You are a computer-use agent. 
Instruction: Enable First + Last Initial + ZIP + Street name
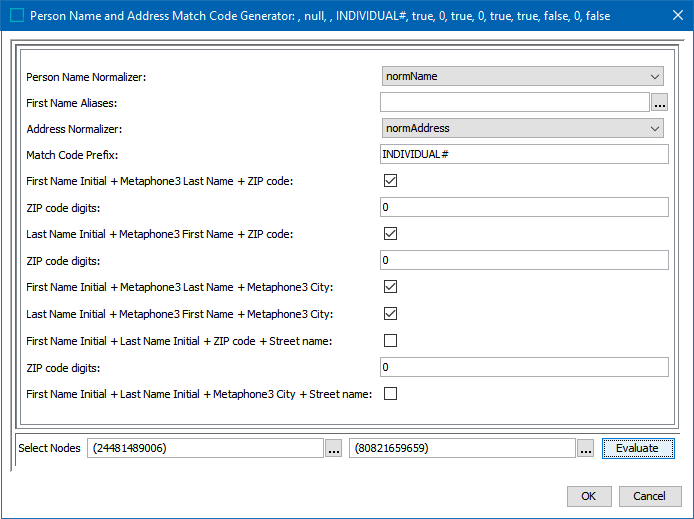(391, 341)
